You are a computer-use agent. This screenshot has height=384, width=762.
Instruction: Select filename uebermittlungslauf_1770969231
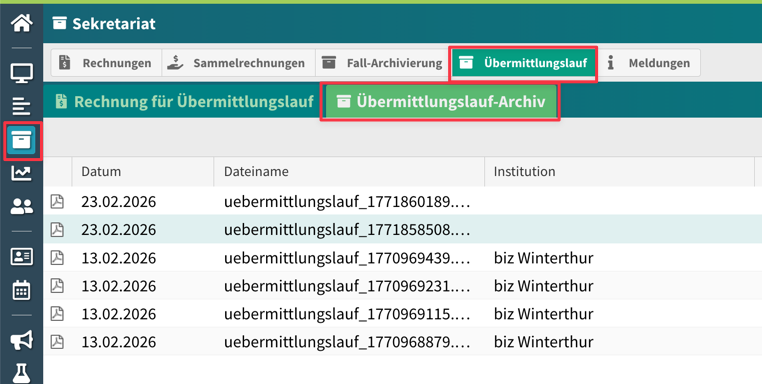pyautogui.click(x=347, y=286)
